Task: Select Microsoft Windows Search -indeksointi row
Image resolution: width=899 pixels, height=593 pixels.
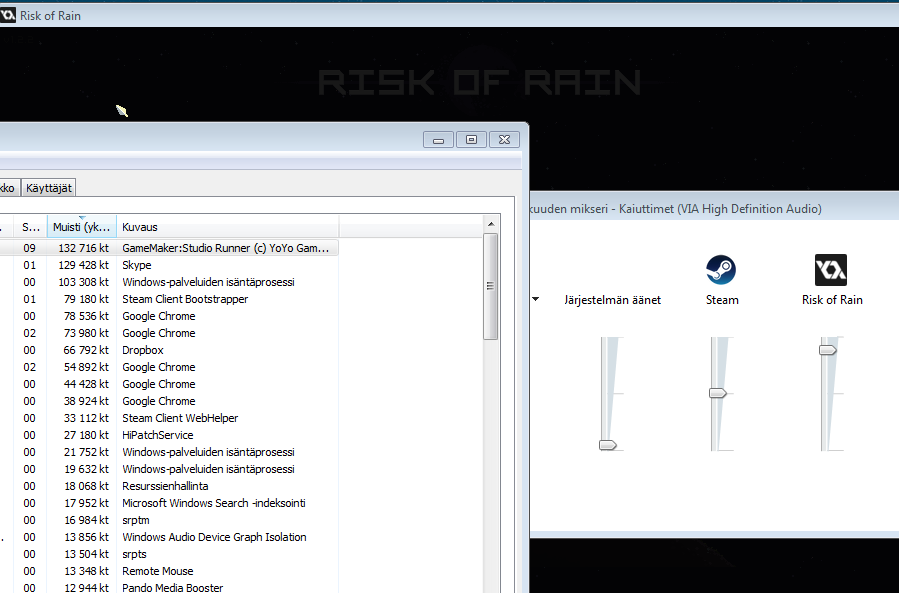Action: click(169, 503)
